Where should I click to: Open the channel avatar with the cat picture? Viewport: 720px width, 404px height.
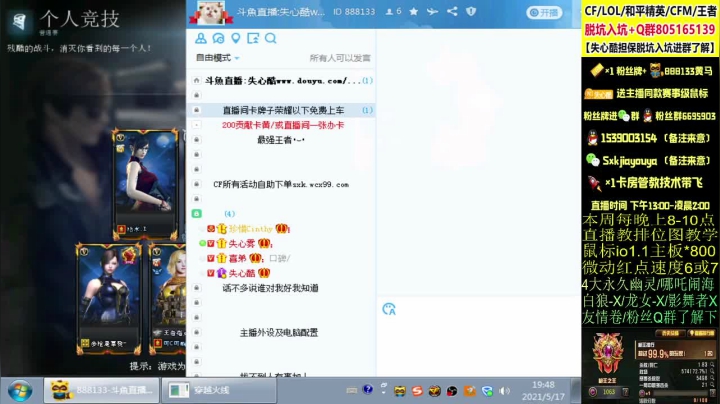pos(211,12)
